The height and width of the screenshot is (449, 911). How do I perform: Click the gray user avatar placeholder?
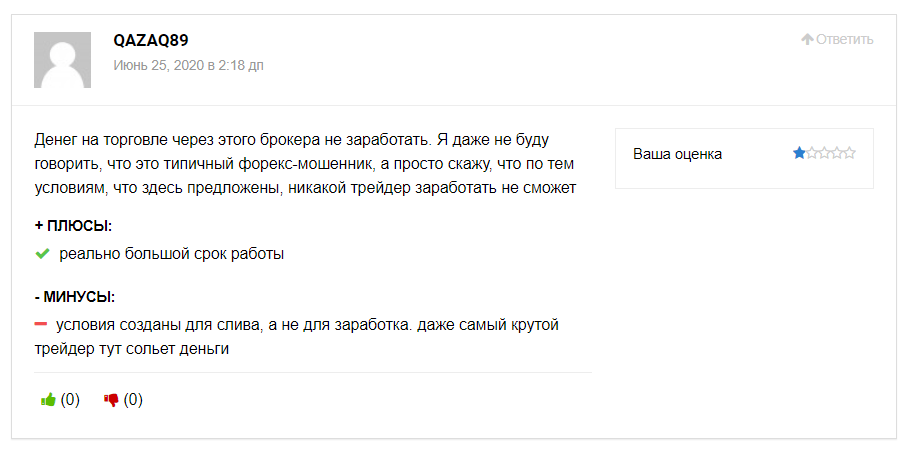click(69, 59)
